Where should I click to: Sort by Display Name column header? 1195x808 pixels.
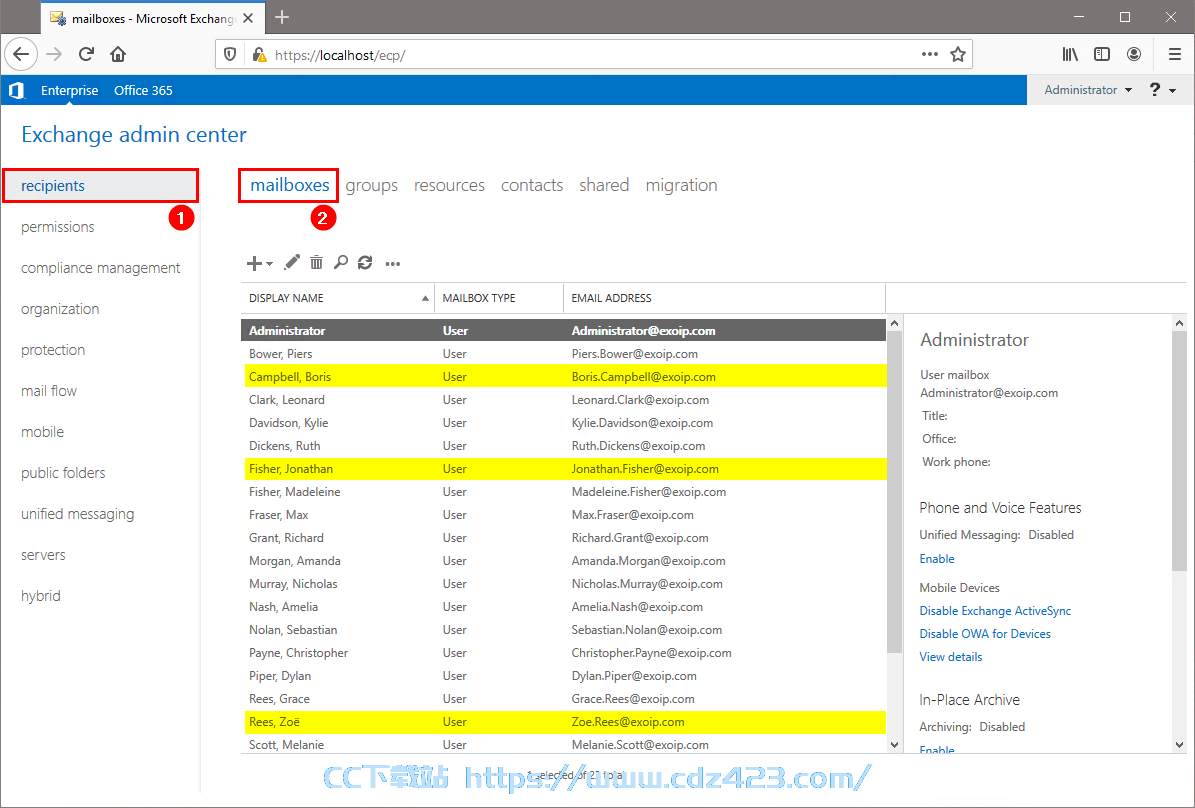click(338, 298)
